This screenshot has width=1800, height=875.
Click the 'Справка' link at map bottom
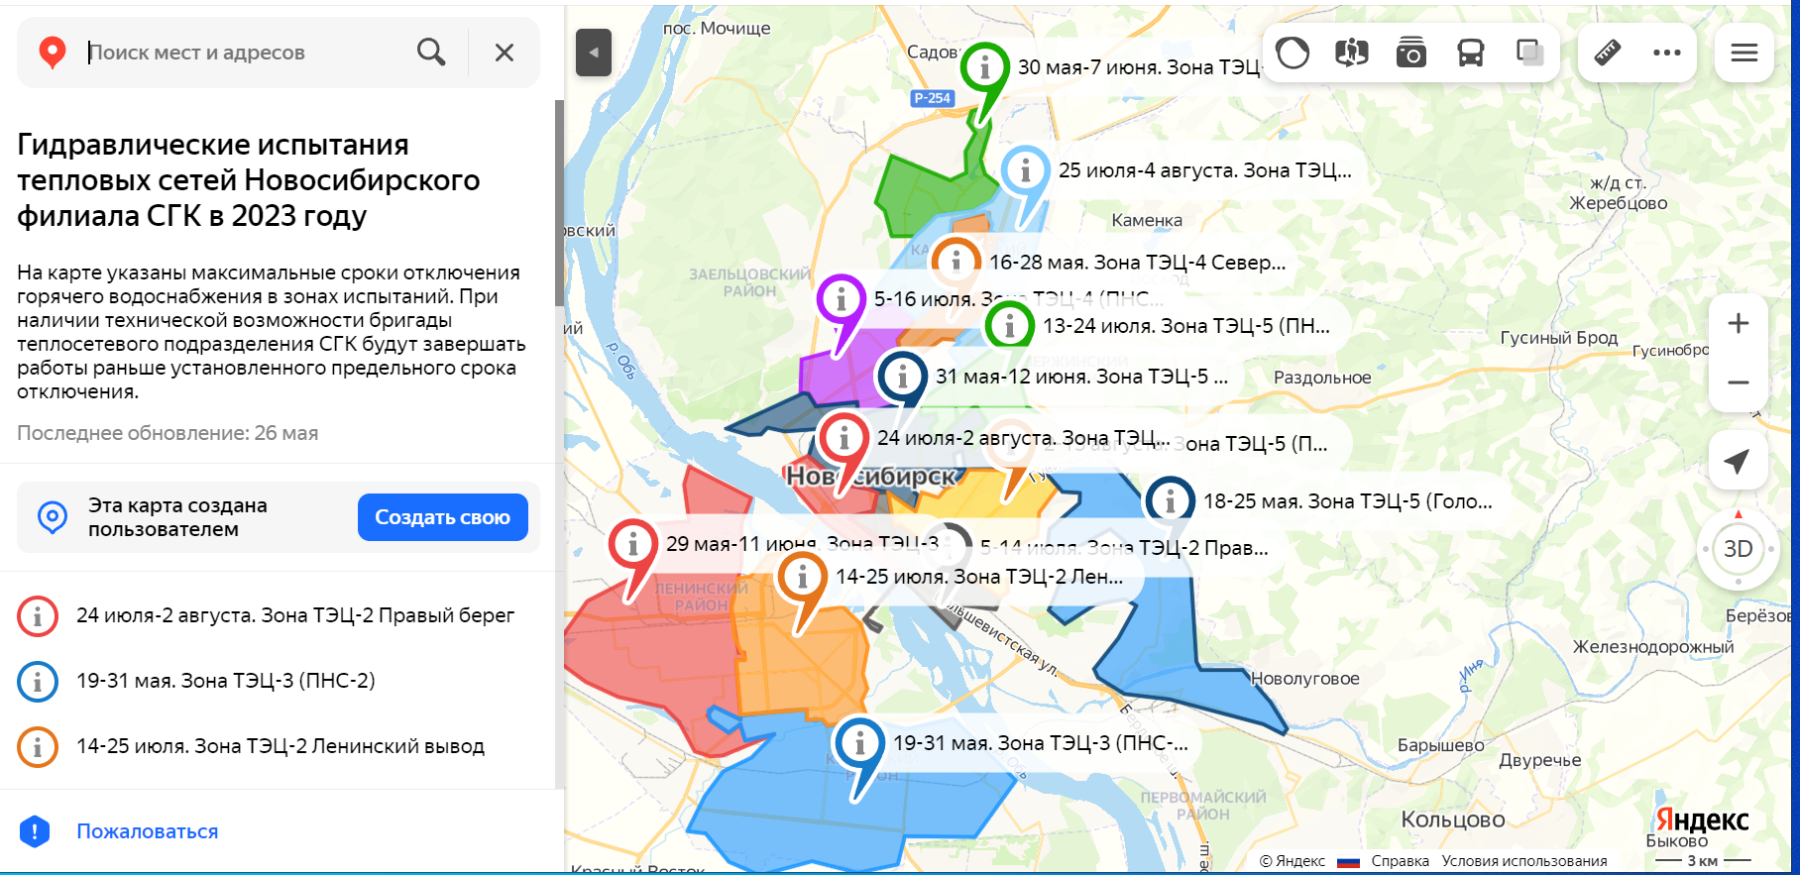point(1399,861)
